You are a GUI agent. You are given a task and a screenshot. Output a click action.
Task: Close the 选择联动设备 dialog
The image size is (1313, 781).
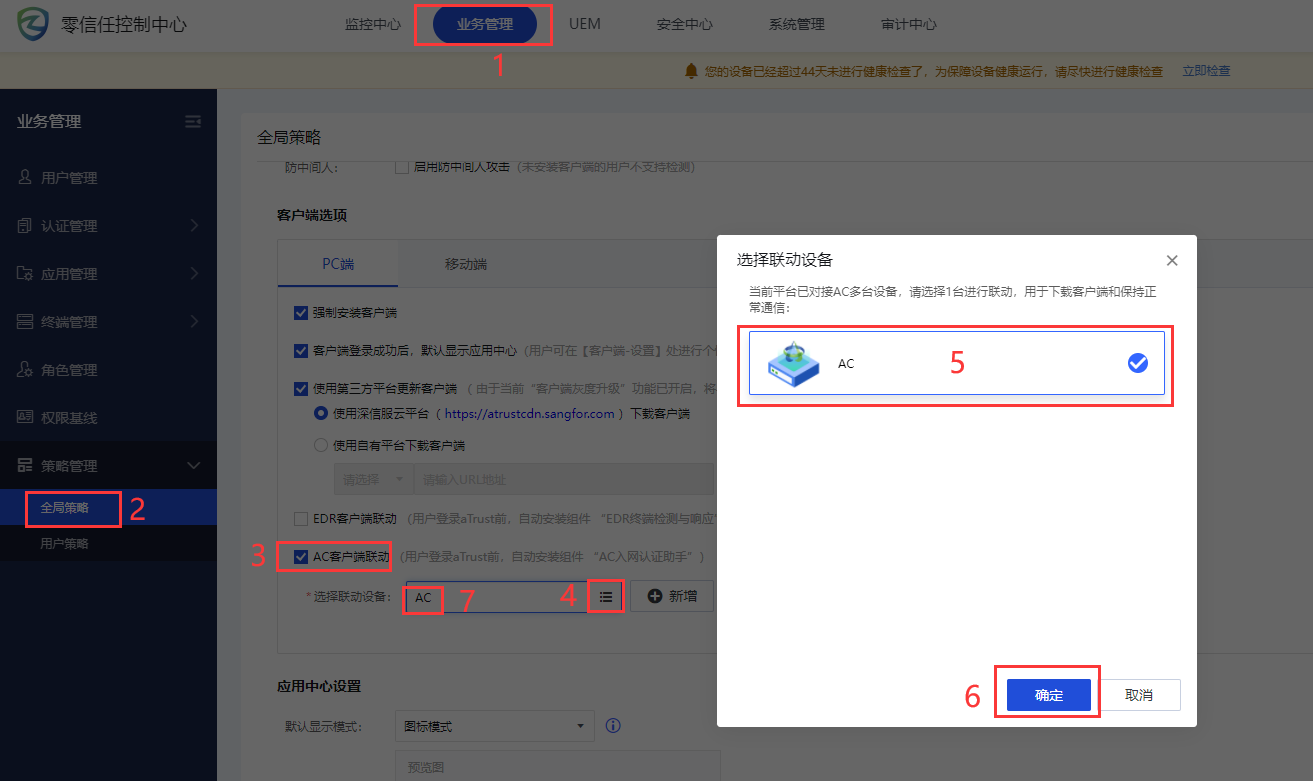tap(1172, 261)
